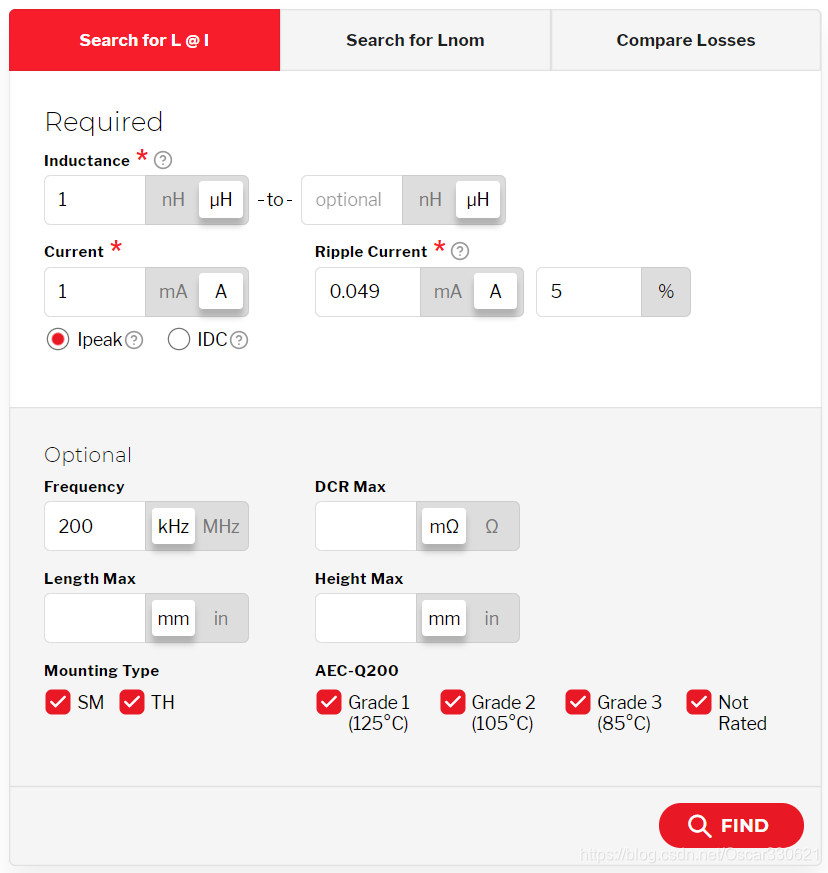Viewport: 828px width, 873px height.
Task: Select the IDC radio button
Action: (179, 339)
